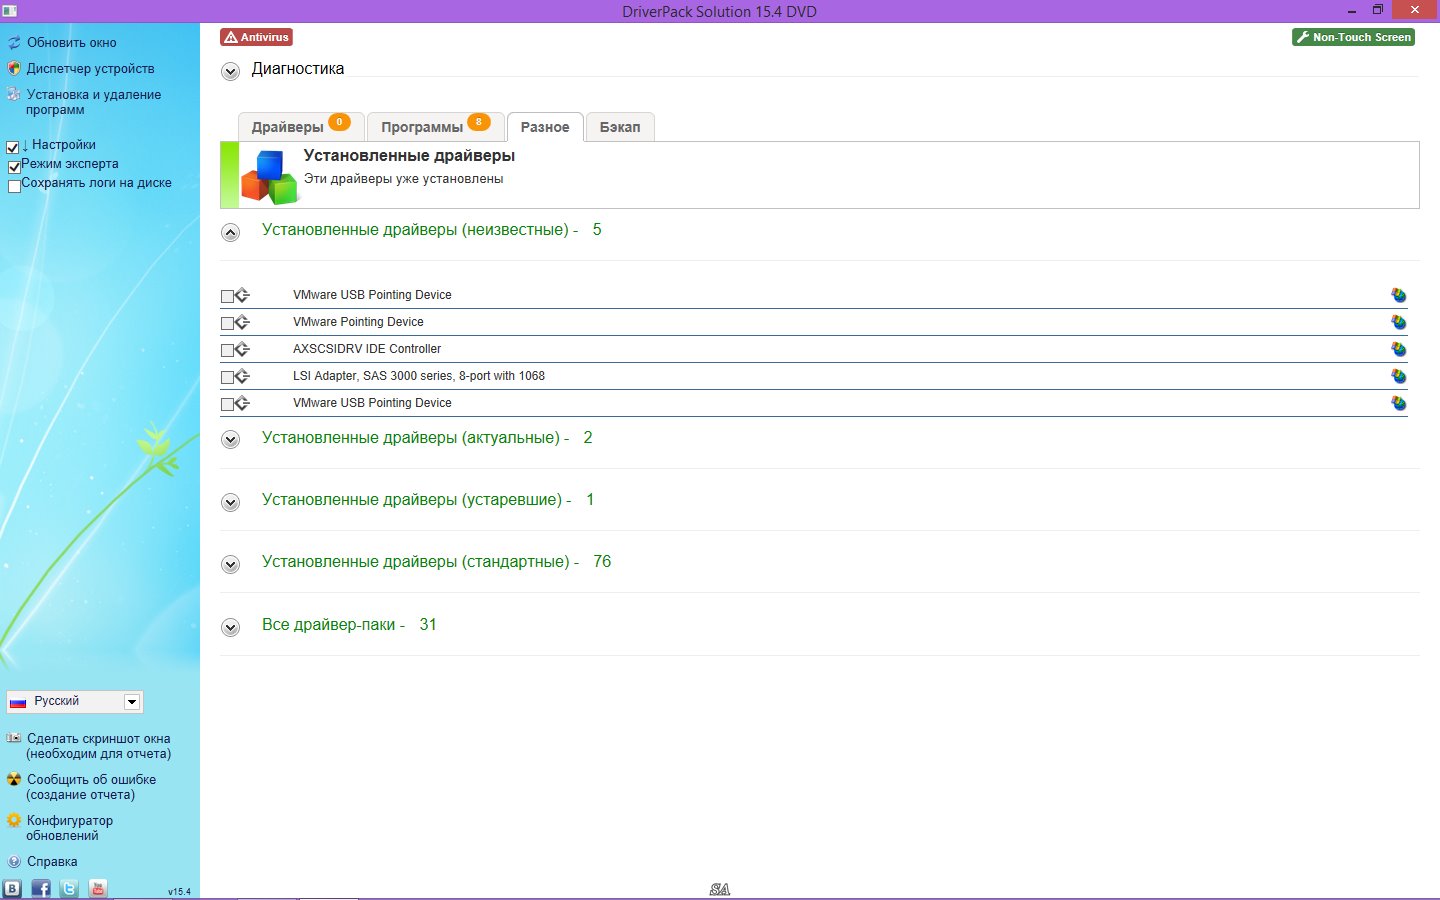The height and width of the screenshot is (900, 1440).
Task: Click the Эти драйверы уже установлены description text
Action: 404,179
